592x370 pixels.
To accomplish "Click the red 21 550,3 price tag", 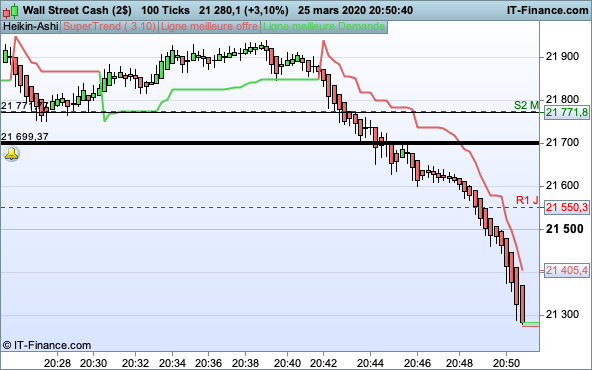I will 567,207.
